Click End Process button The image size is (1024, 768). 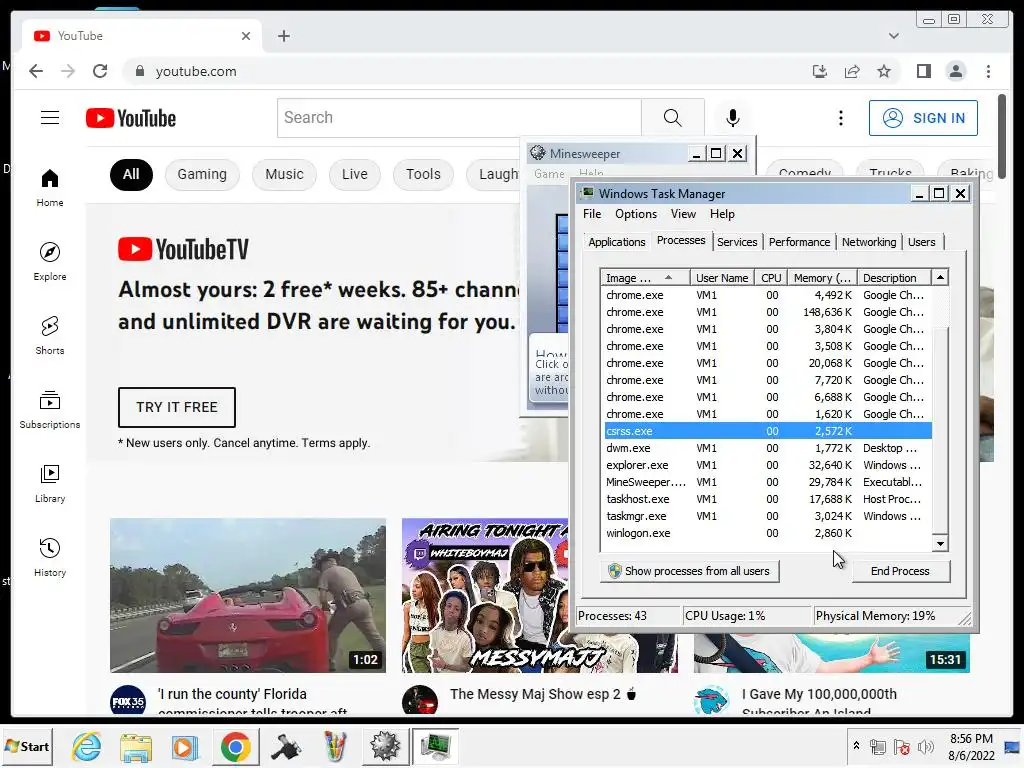point(900,571)
